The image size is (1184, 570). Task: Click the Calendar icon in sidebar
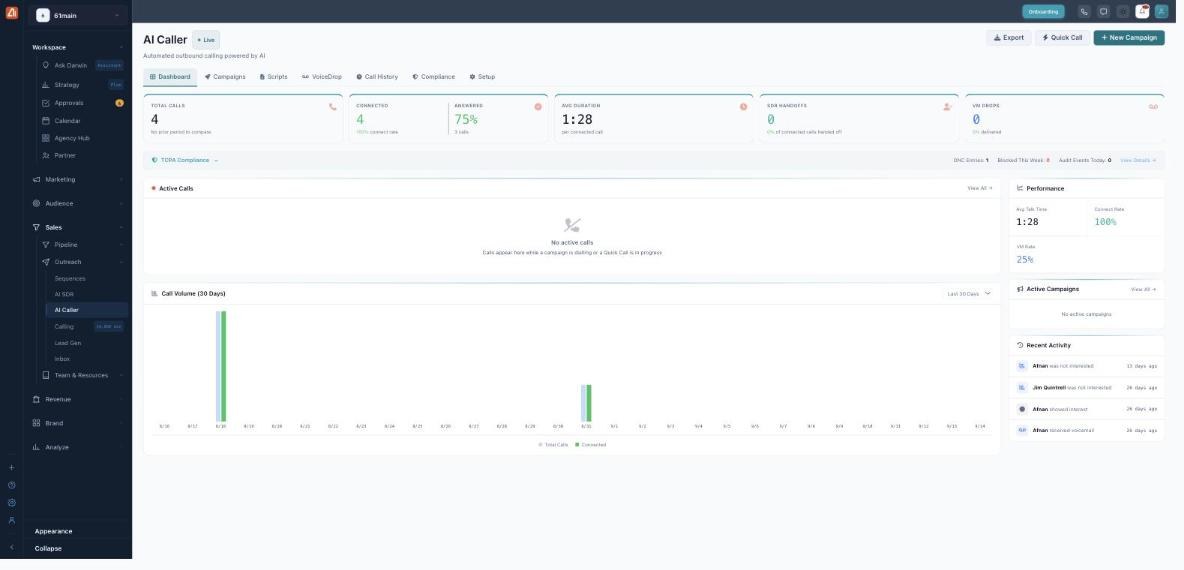tap(46, 121)
